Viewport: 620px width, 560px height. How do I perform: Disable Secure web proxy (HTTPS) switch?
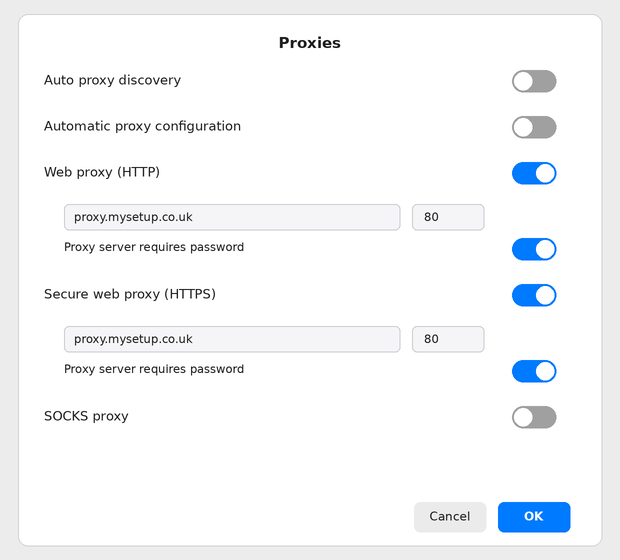[x=534, y=295]
